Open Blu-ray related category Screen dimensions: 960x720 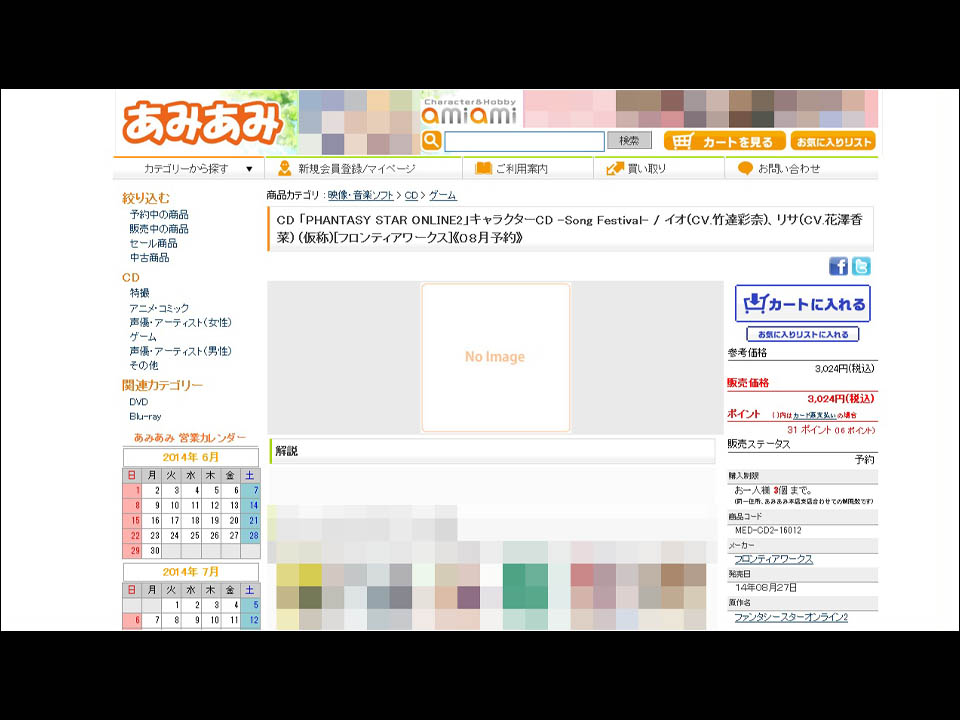point(145,416)
